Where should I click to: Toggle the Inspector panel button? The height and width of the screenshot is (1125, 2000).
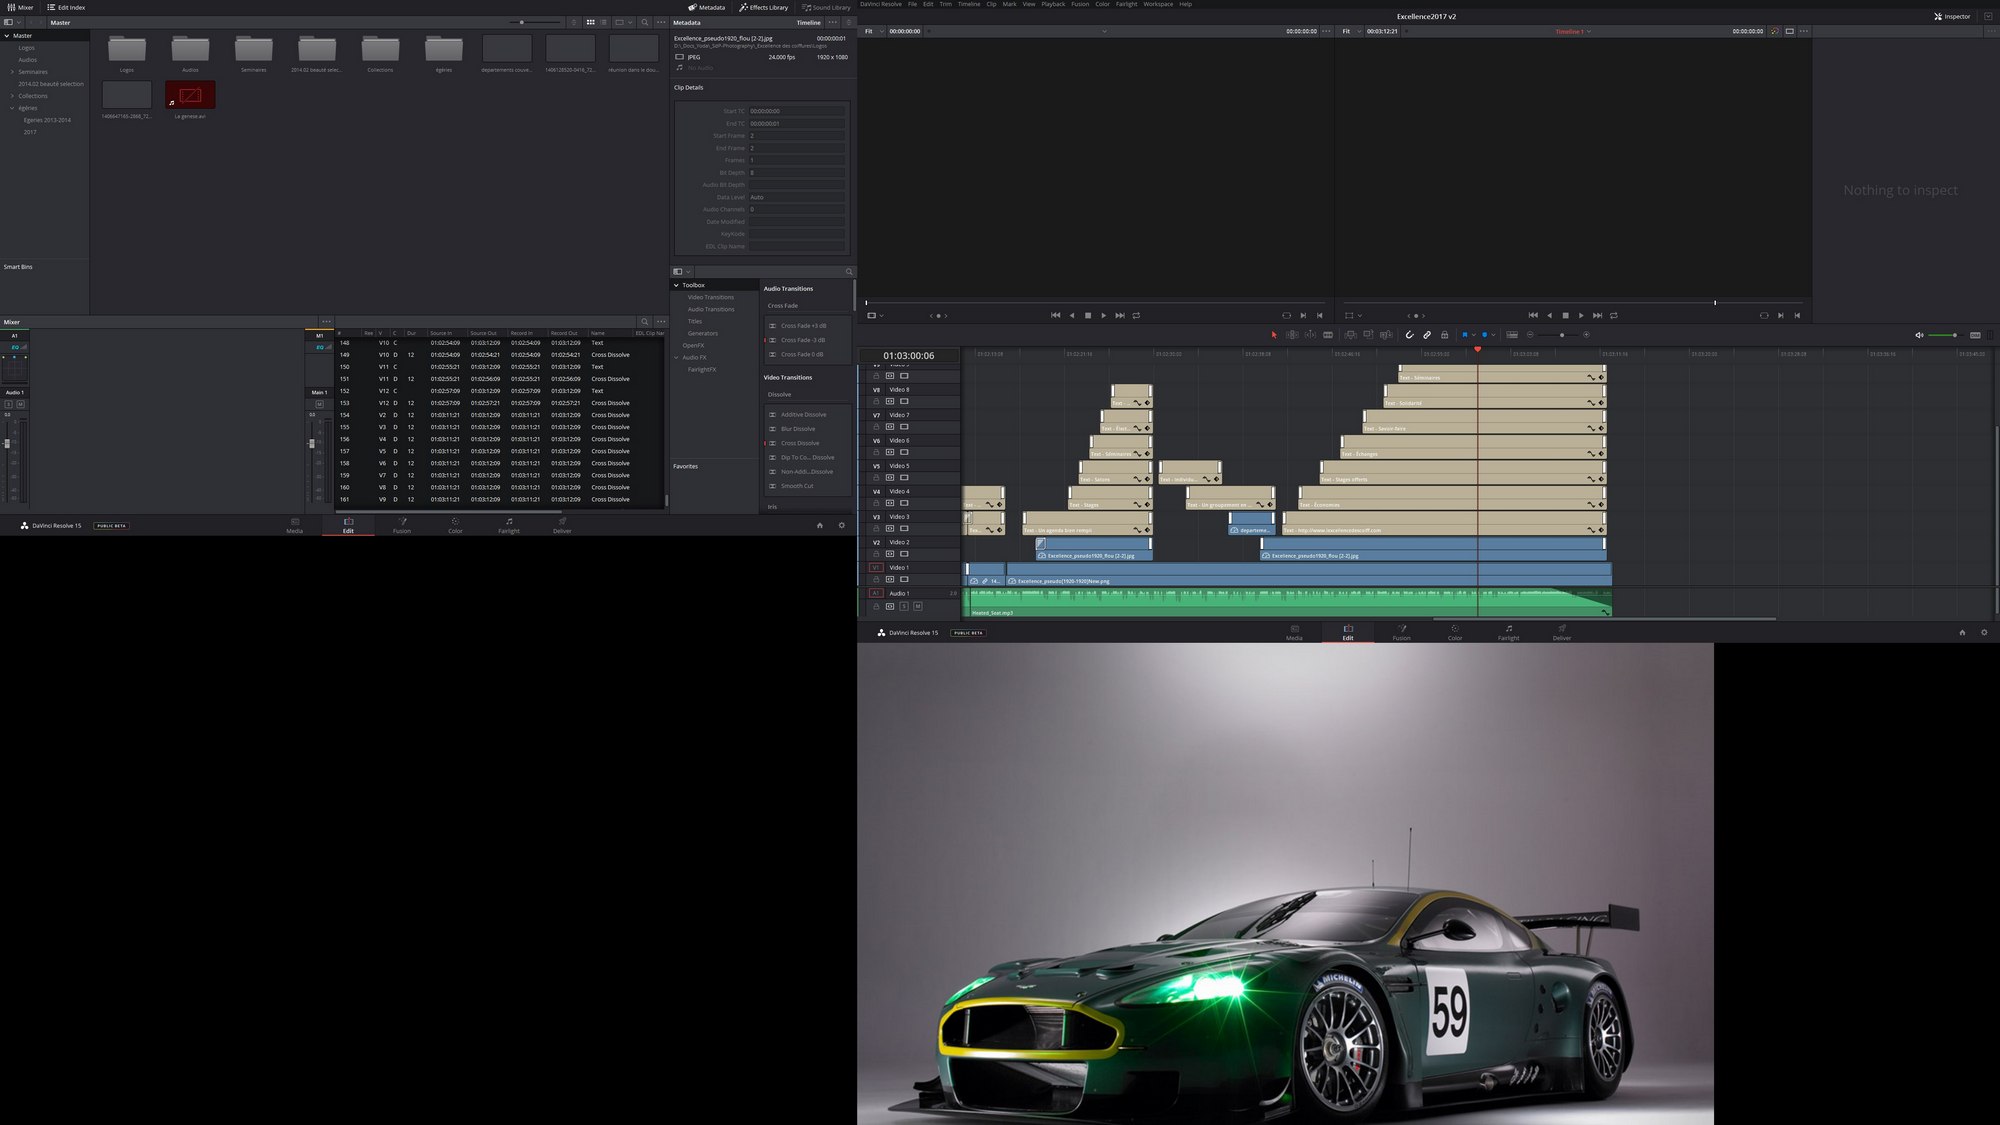coord(1952,16)
